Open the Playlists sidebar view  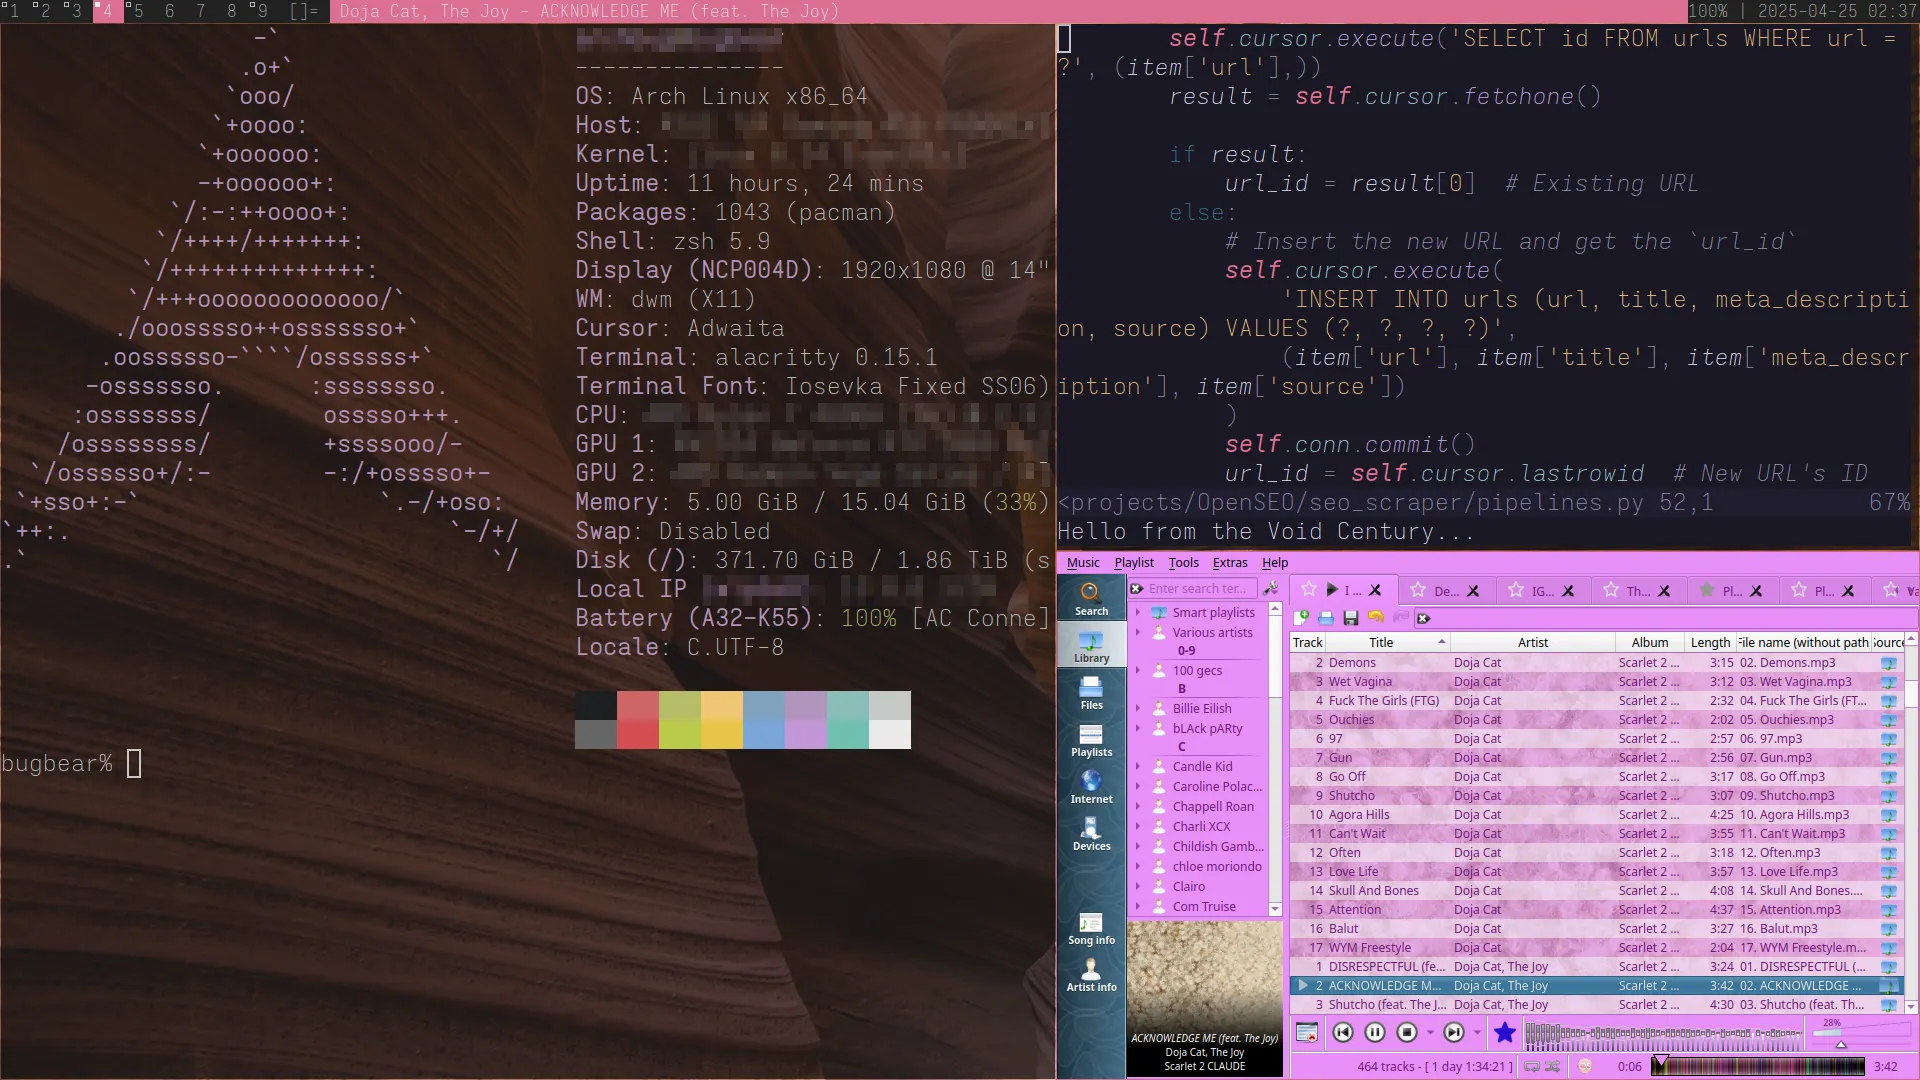point(1091,739)
